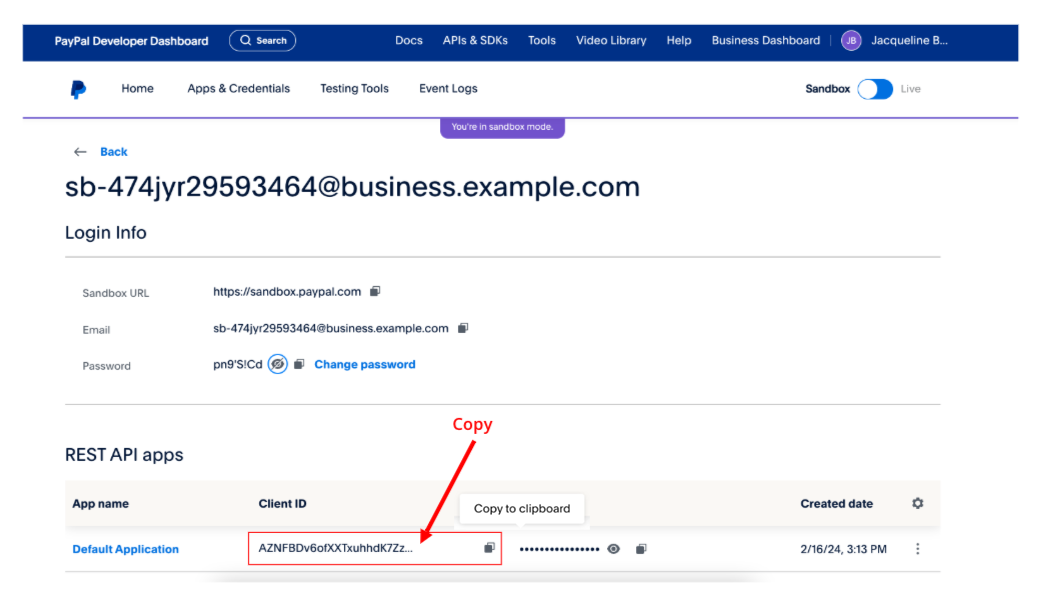This screenshot has height=613, width=1063.
Task: Go back using the left arrow
Action: (80, 152)
